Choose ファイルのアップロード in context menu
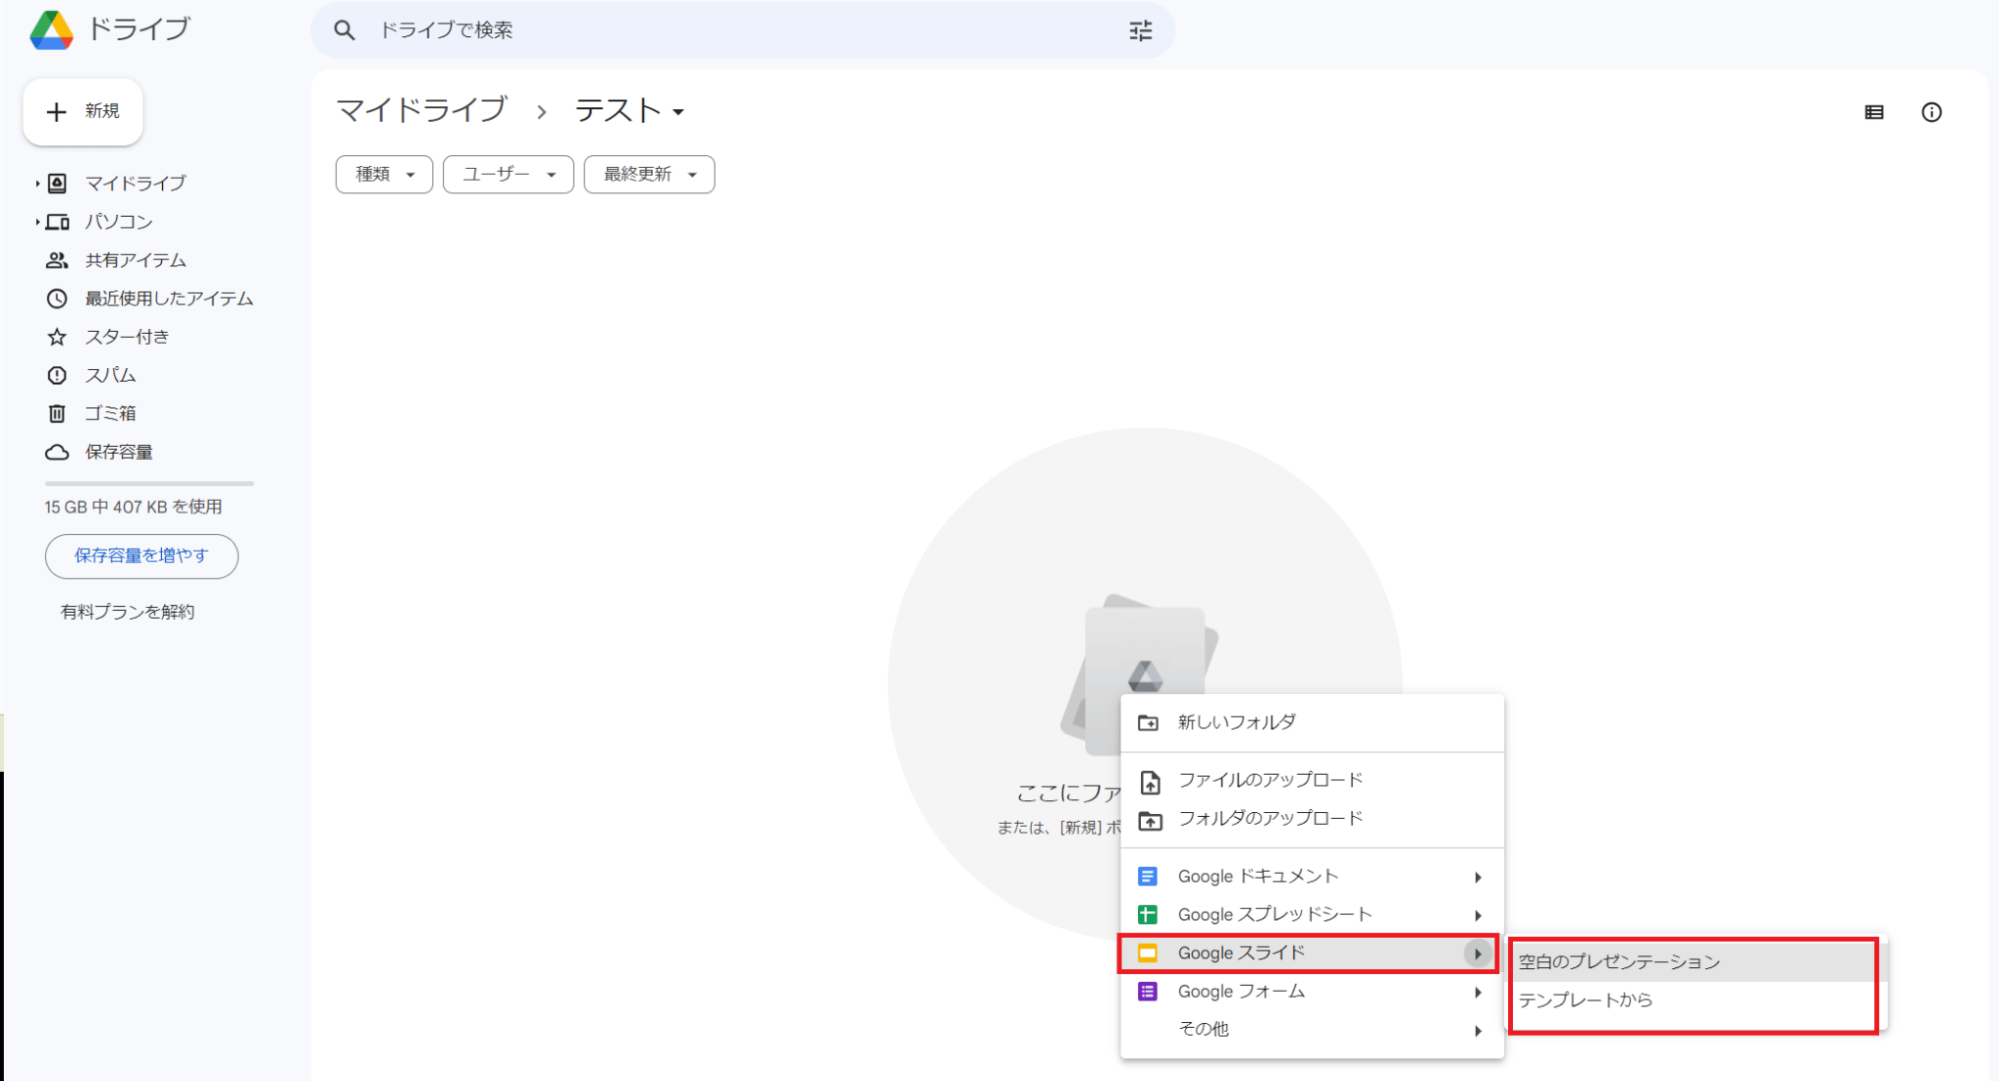The width and height of the screenshot is (1999, 1081). [x=1270, y=780]
